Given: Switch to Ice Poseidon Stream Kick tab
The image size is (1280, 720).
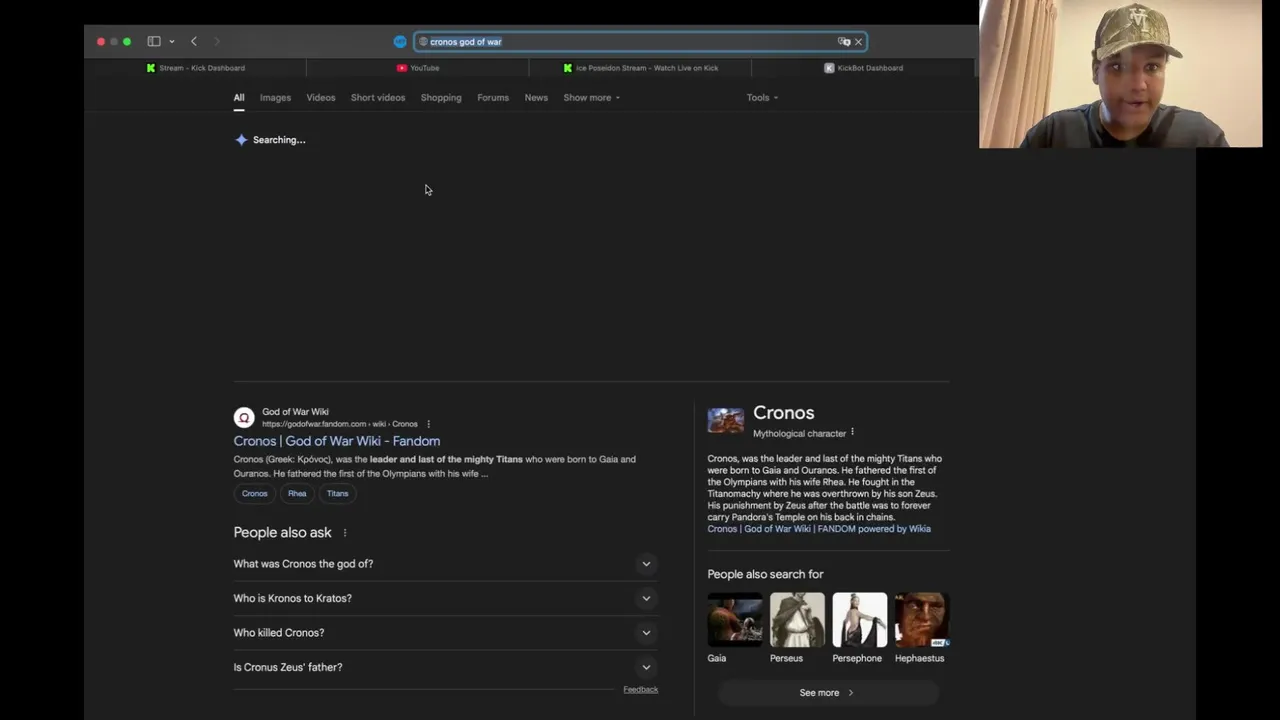Looking at the screenshot, I should pyautogui.click(x=640, y=68).
